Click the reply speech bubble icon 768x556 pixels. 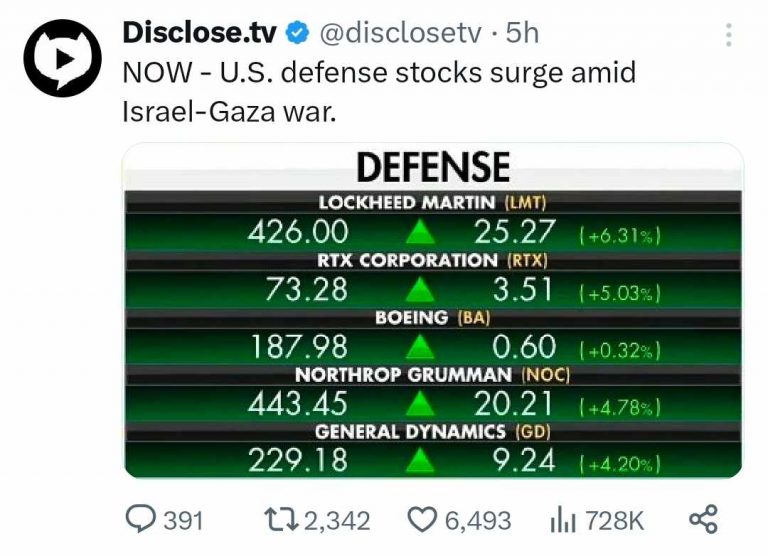click(x=140, y=519)
